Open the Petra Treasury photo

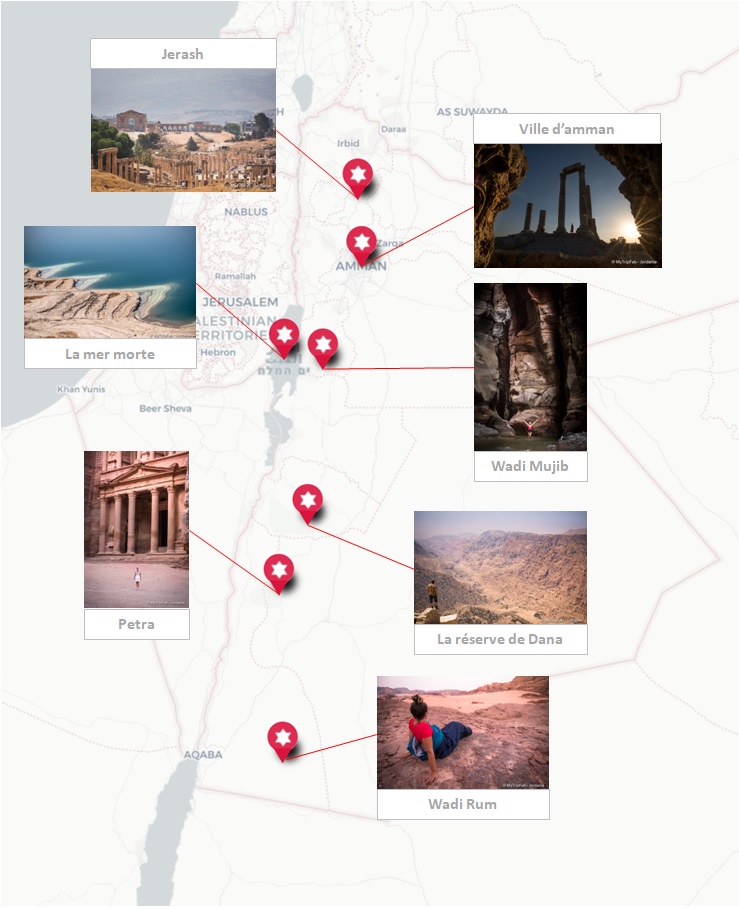pyautogui.click(x=136, y=529)
